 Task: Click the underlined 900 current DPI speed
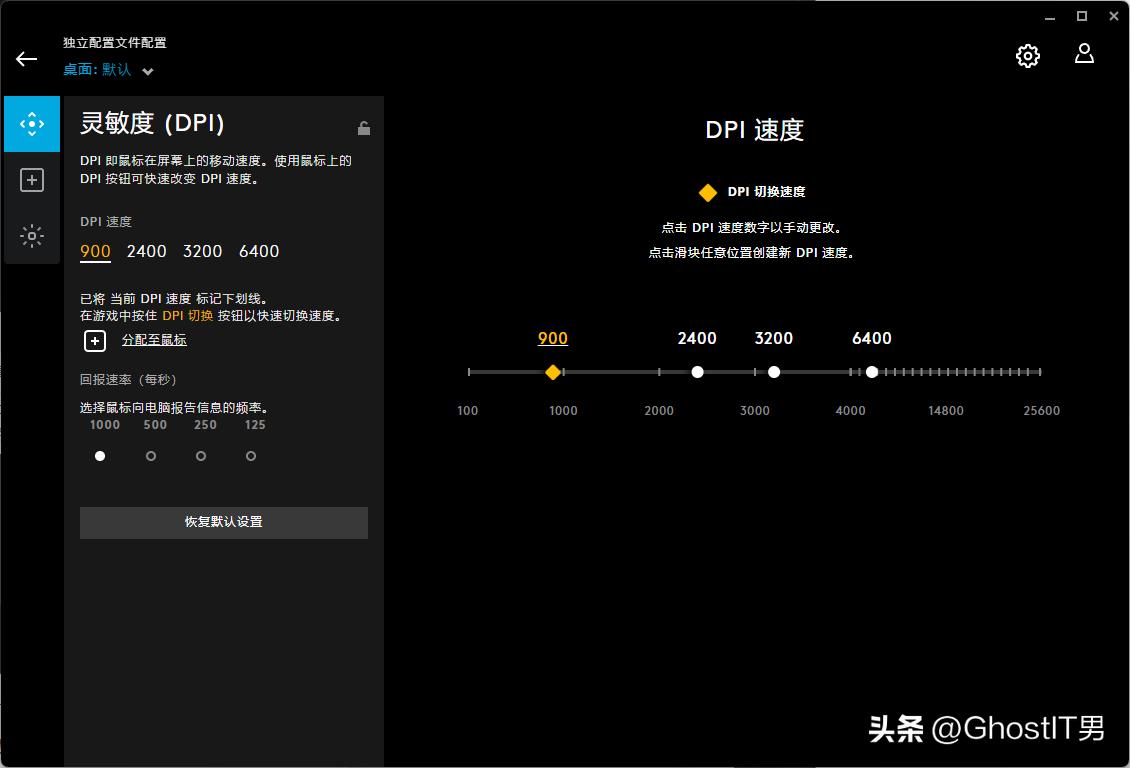[x=95, y=251]
